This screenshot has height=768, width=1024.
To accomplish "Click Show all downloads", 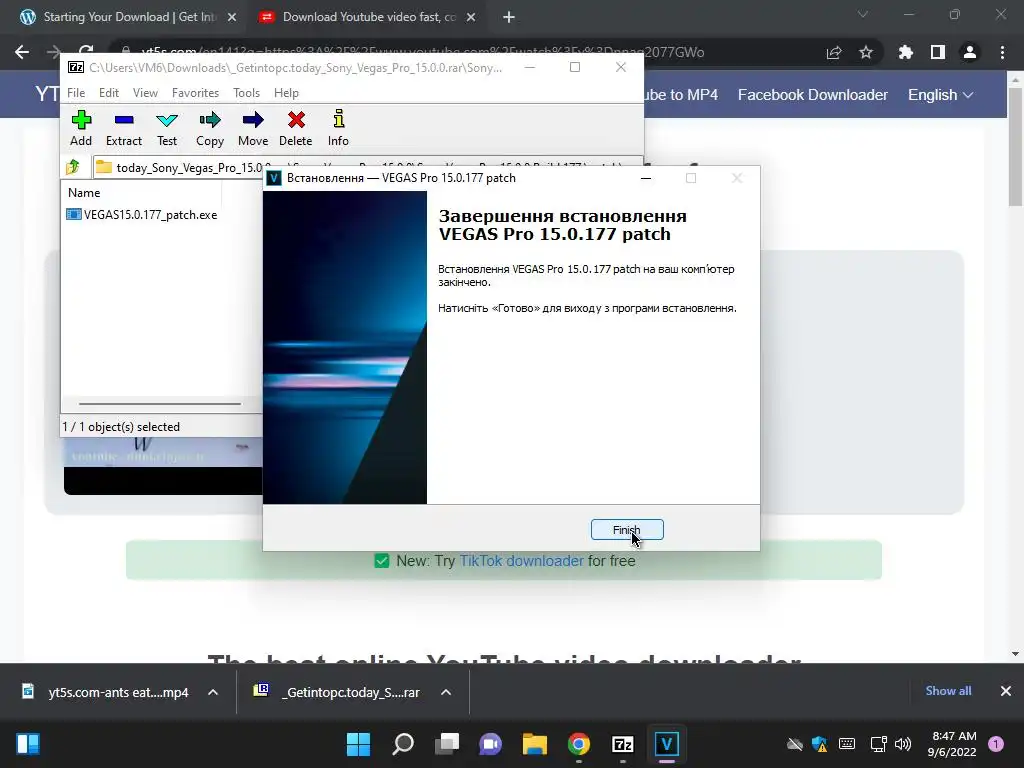I will point(948,691).
